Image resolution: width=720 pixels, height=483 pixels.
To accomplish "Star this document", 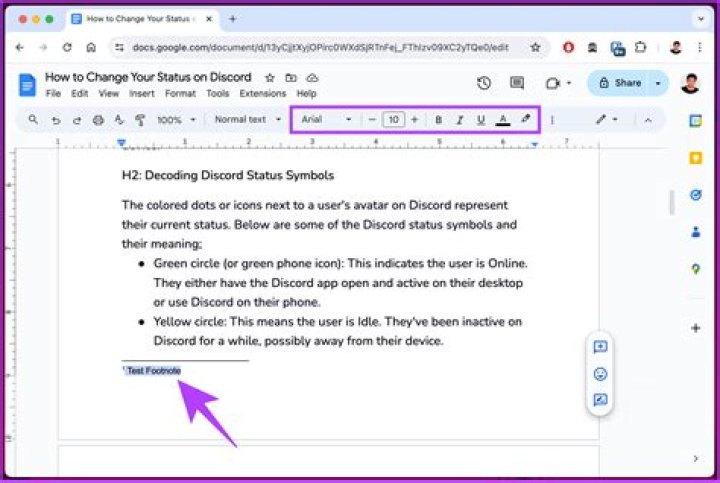I will click(x=270, y=77).
